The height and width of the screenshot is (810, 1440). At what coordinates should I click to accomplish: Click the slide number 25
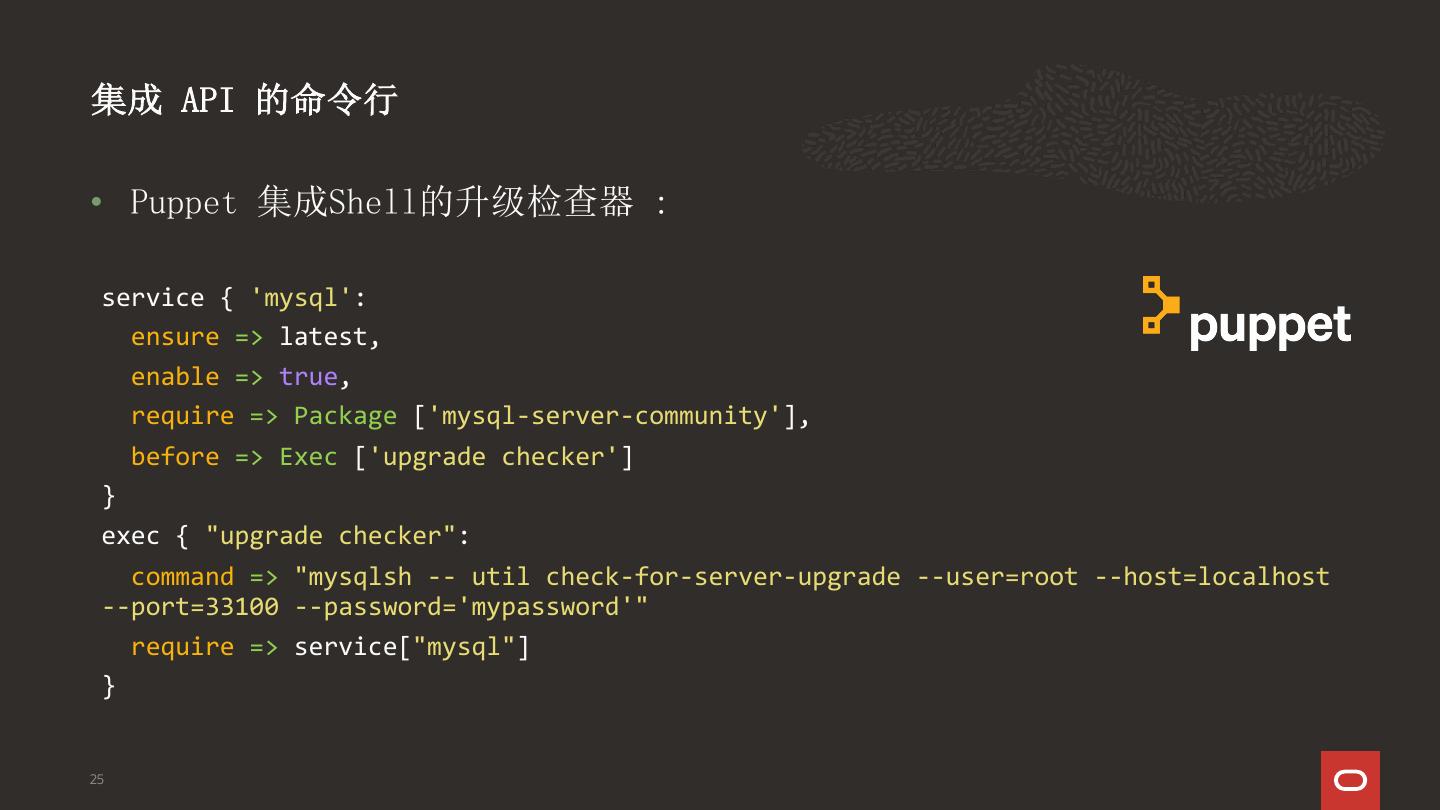[97, 779]
